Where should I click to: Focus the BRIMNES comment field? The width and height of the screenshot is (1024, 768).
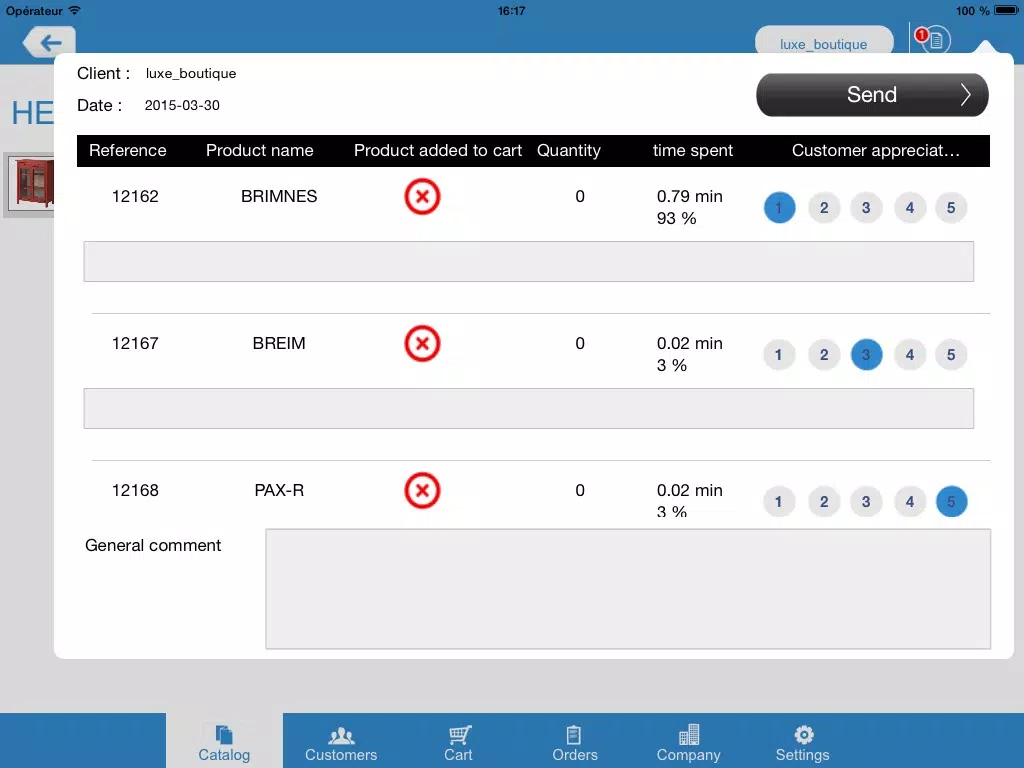[x=528, y=261]
